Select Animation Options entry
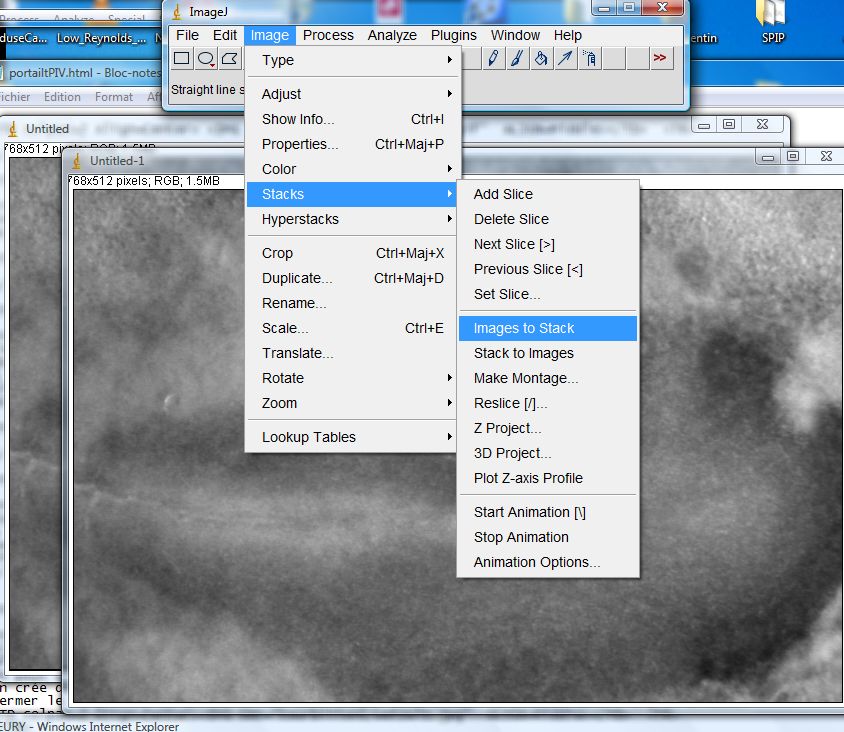 pyautogui.click(x=537, y=562)
